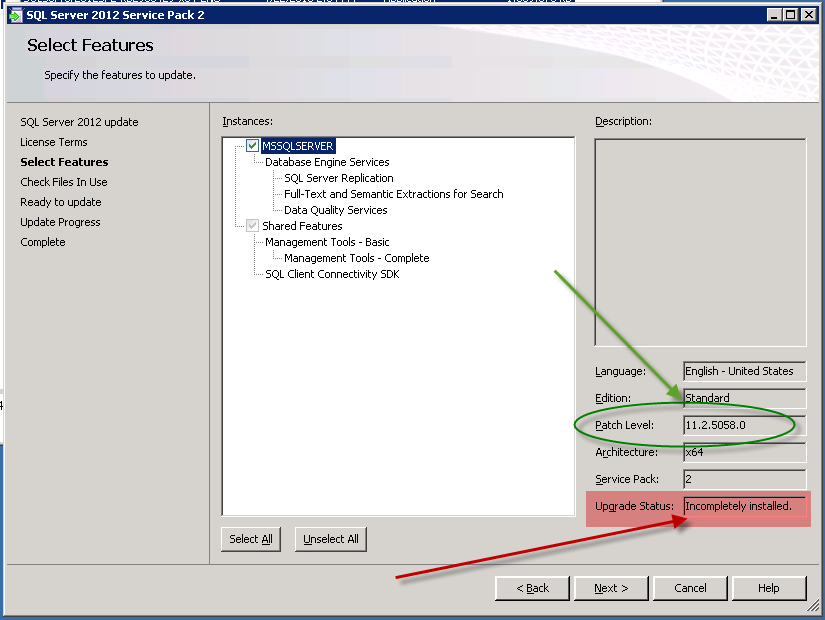Toggle the MSSQLSERVER instance checkbox
The width and height of the screenshot is (825, 620).
click(253, 146)
